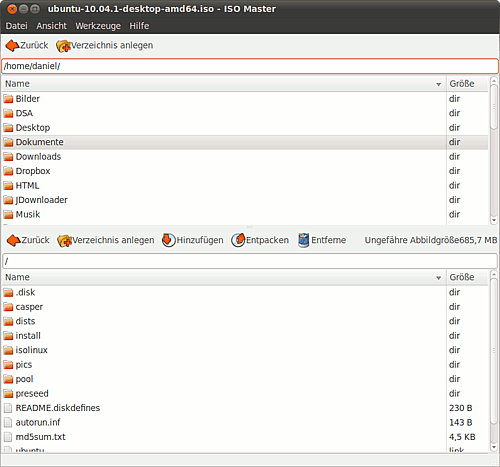Select the Musik folder icon

coord(8,214)
